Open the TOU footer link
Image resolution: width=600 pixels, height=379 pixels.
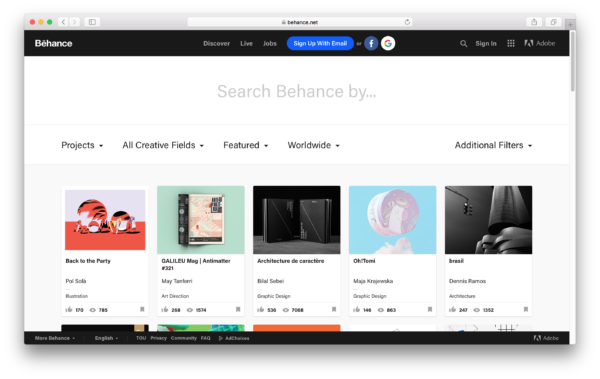[x=141, y=338]
